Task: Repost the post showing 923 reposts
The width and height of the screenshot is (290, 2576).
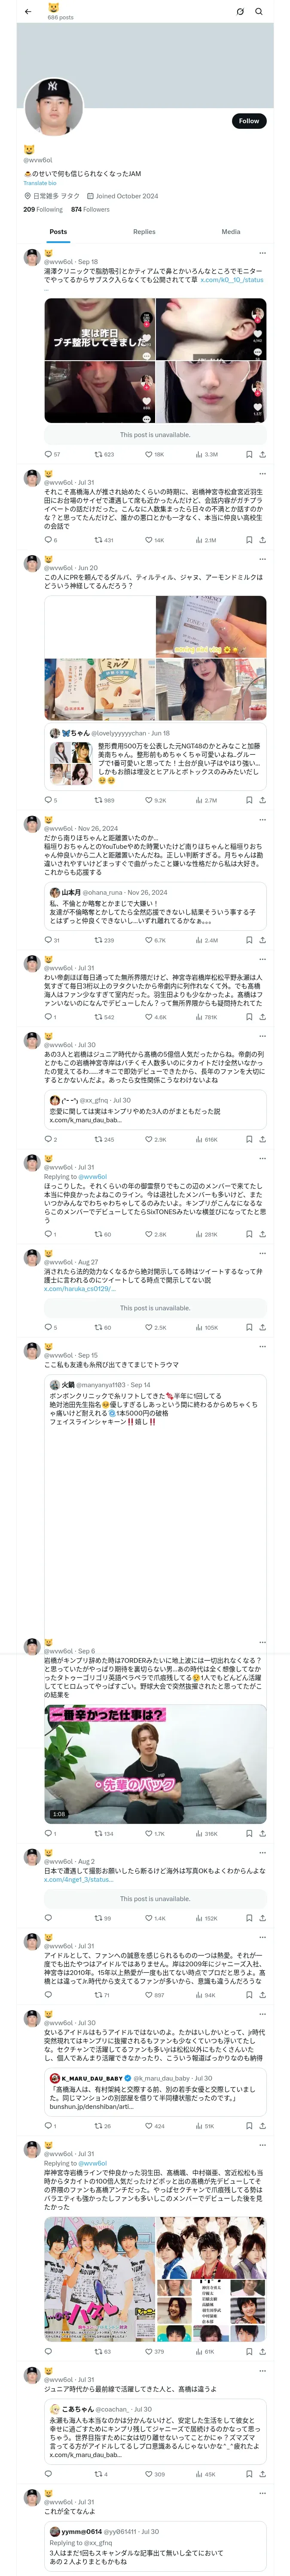Action: 103,454
